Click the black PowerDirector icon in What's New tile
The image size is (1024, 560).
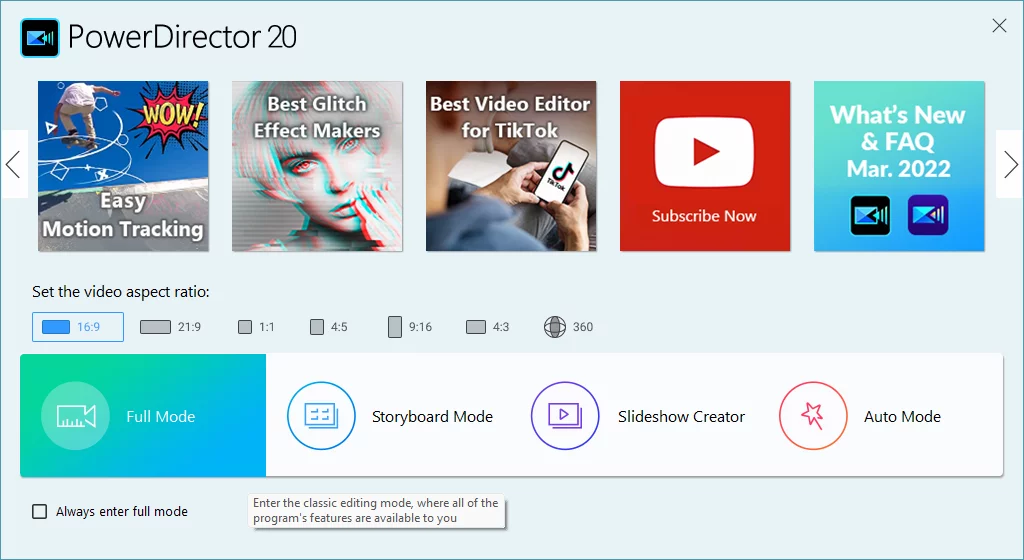870,215
